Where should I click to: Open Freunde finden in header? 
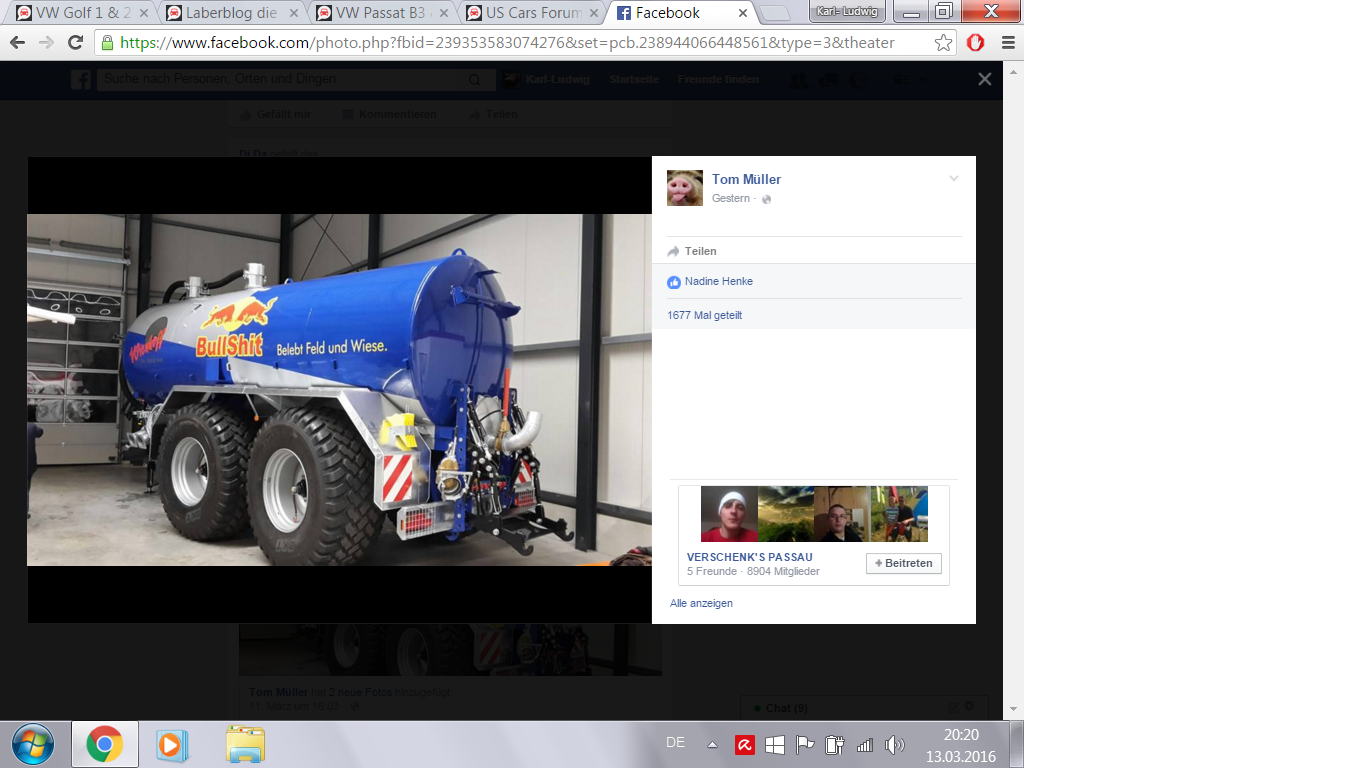(x=718, y=80)
